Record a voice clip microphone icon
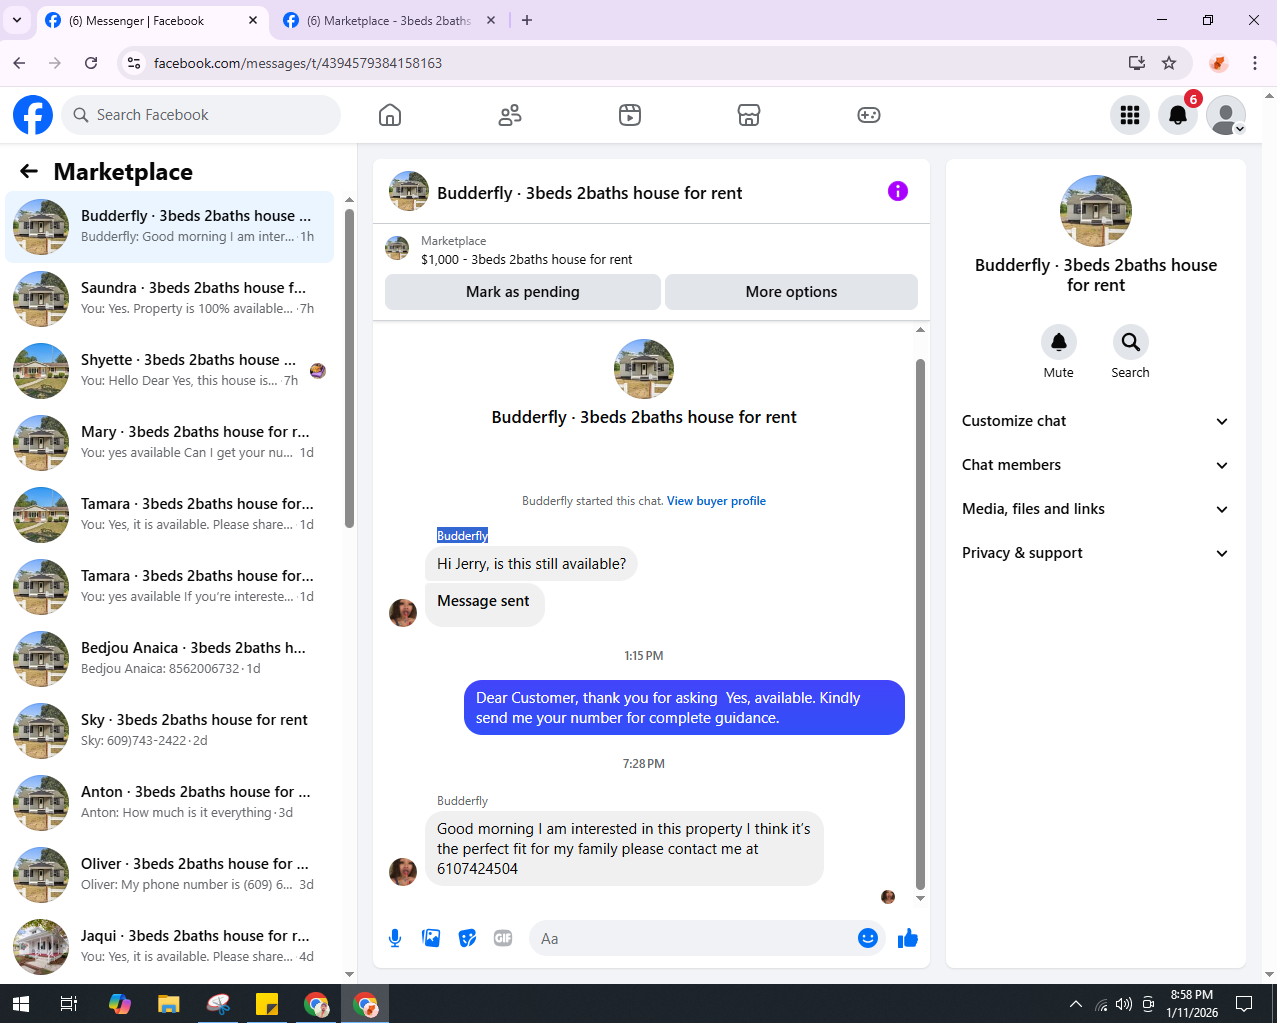Image resolution: width=1277 pixels, height=1023 pixels. tap(395, 938)
